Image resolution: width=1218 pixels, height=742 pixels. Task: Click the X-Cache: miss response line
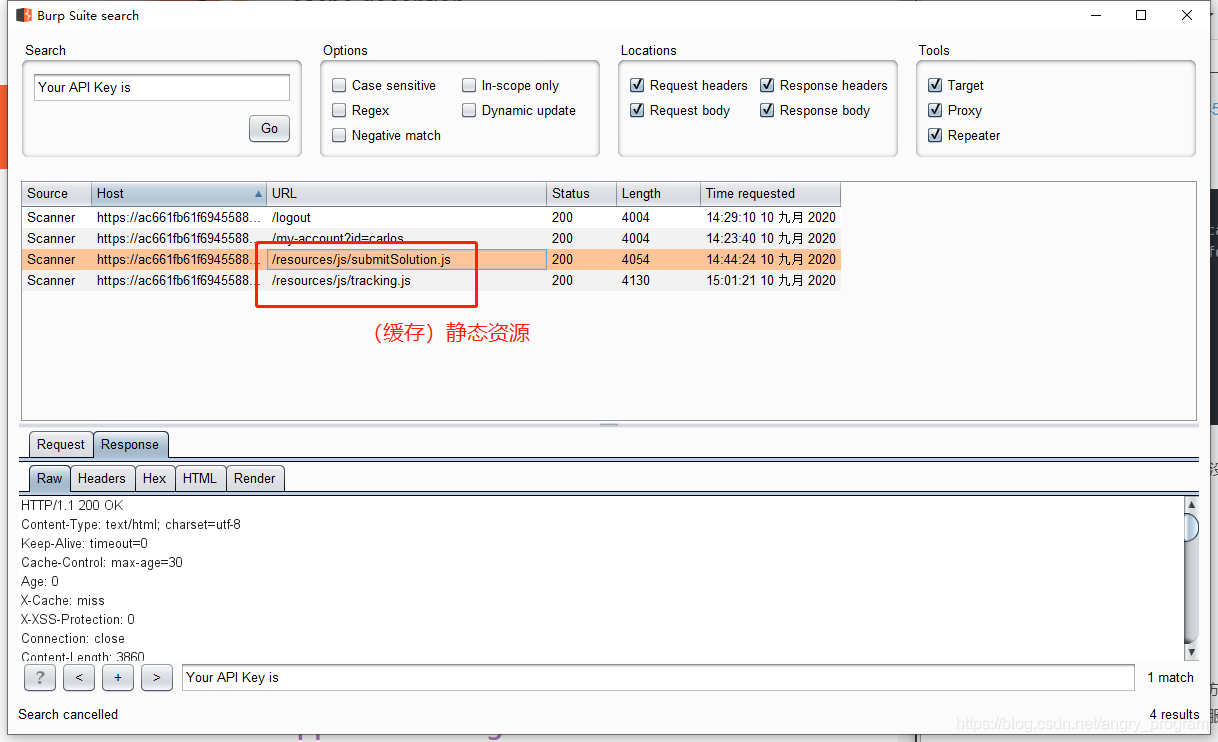coord(63,600)
